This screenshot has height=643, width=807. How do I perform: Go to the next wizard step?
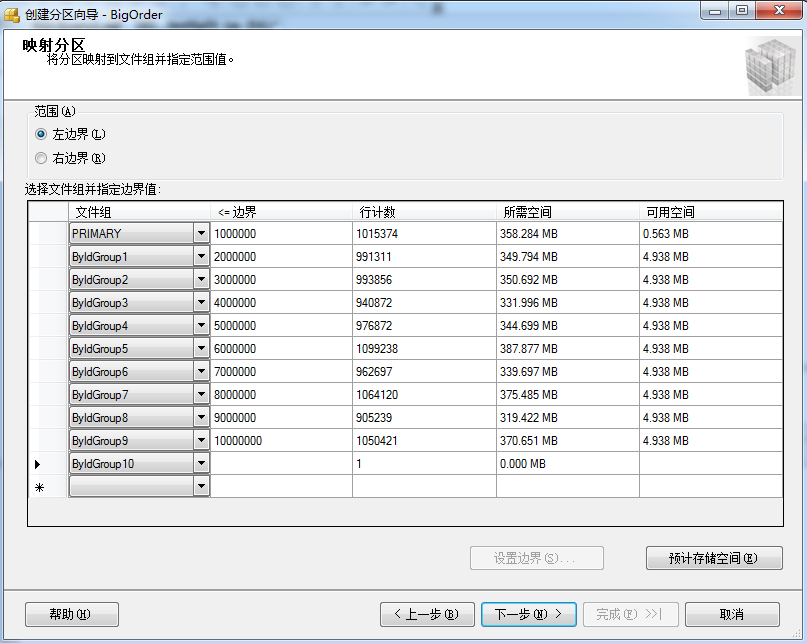click(x=528, y=614)
